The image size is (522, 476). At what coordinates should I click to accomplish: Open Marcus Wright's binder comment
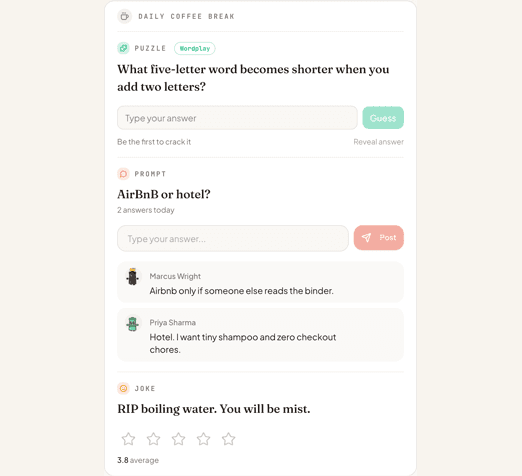[260, 282]
